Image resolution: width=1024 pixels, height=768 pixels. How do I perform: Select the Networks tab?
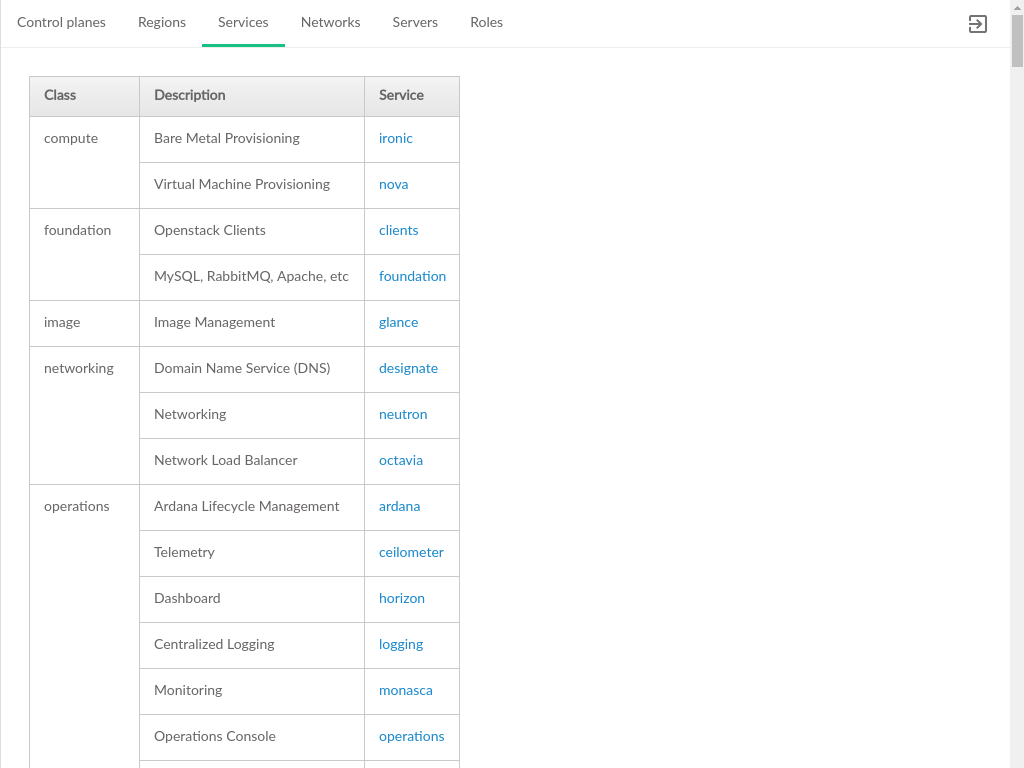point(330,22)
